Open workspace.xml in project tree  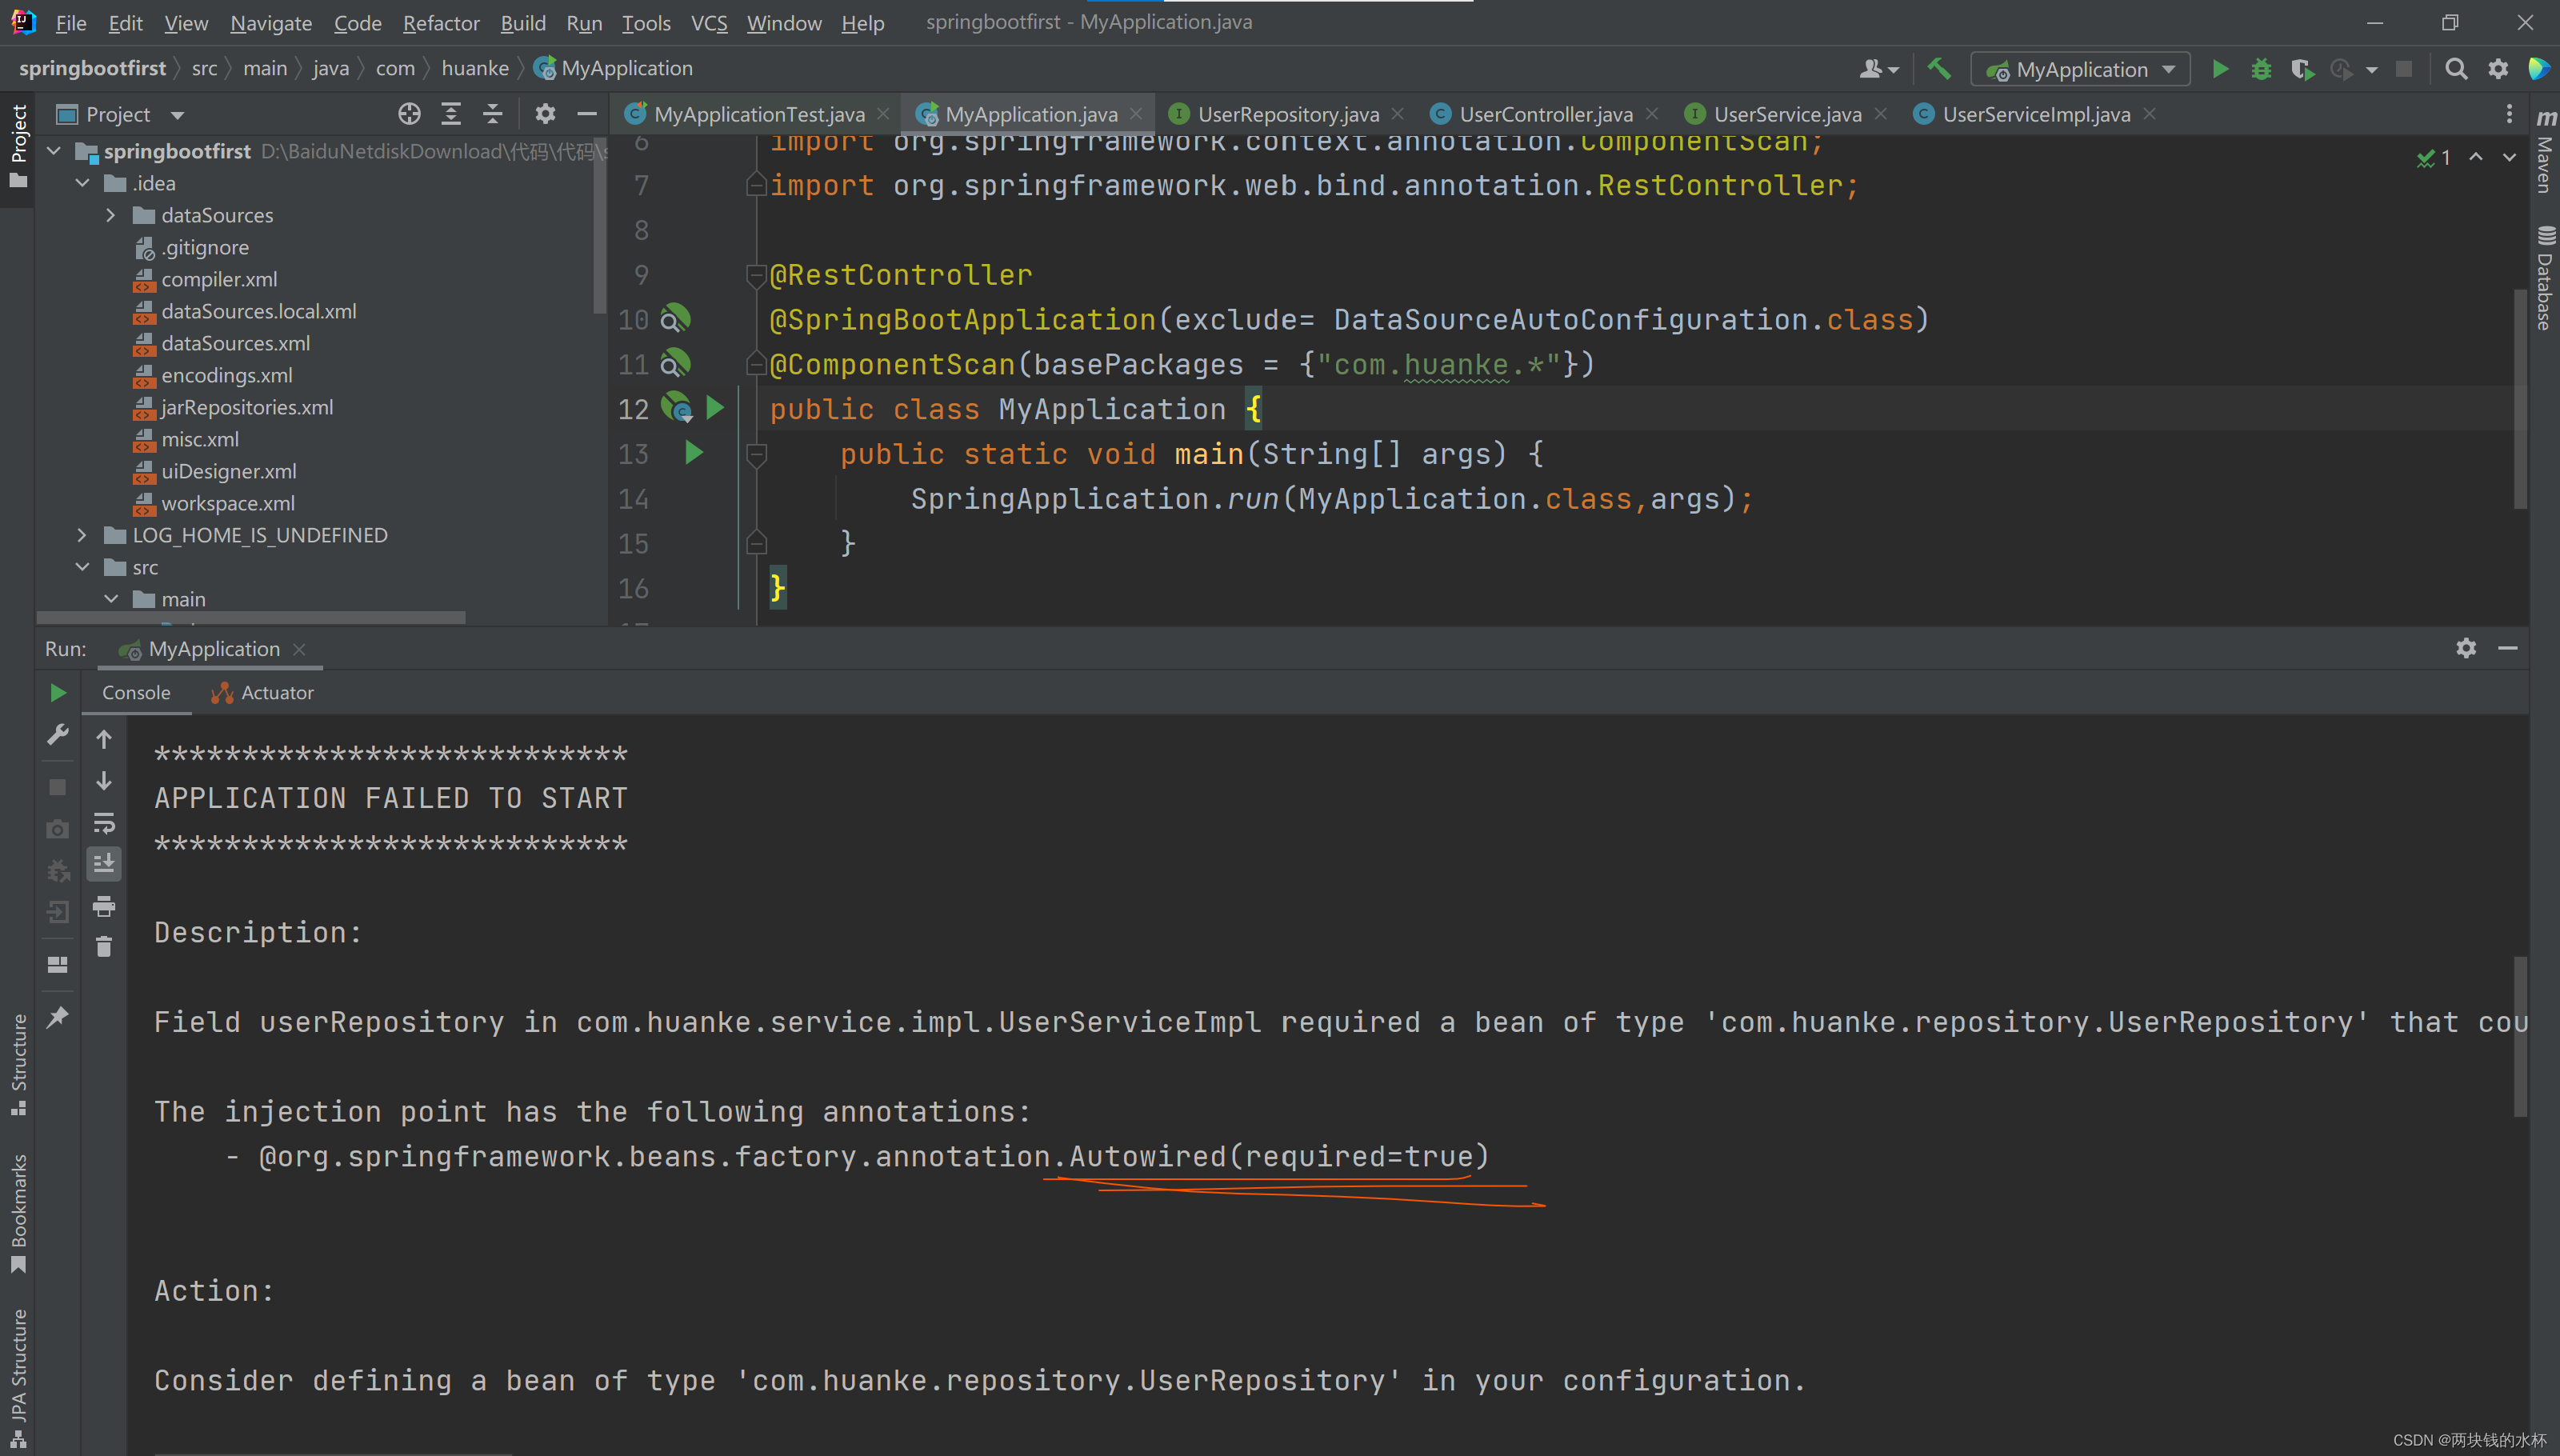228,503
